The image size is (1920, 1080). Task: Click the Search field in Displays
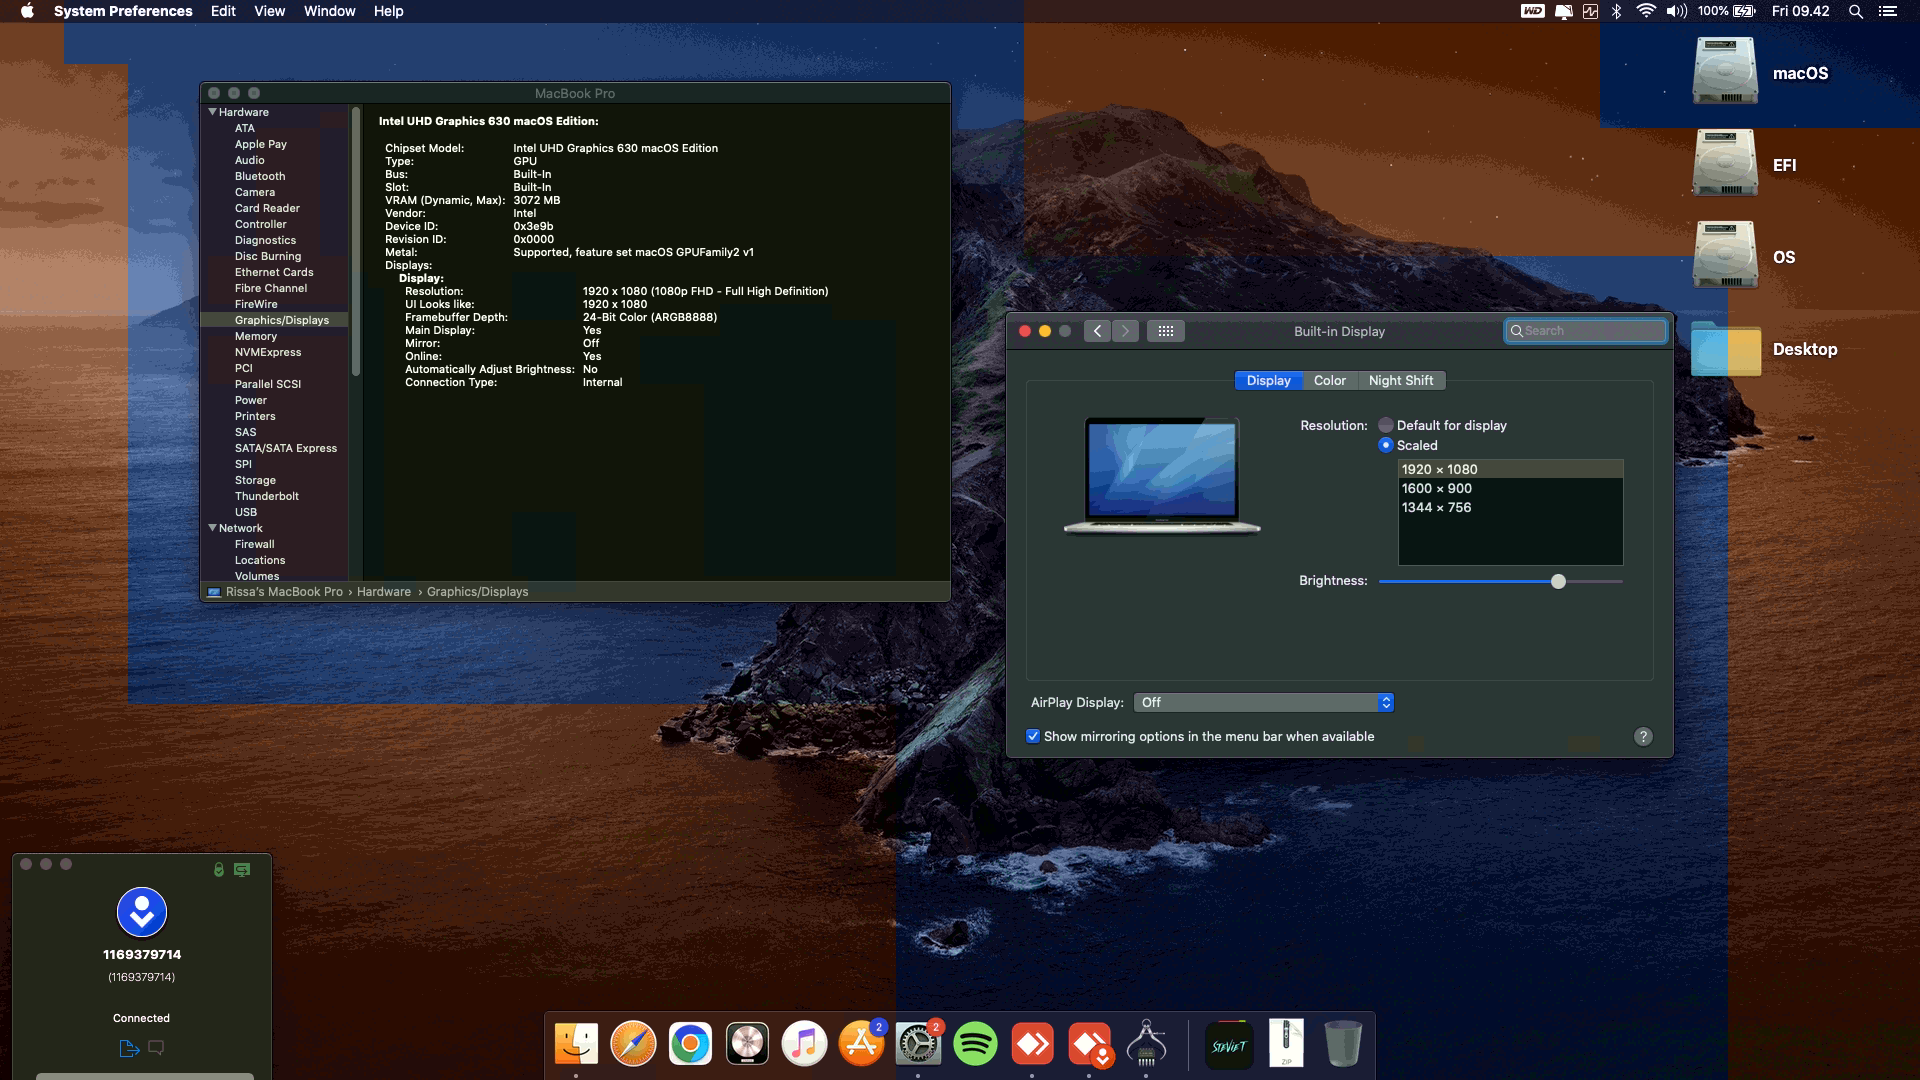pyautogui.click(x=1586, y=331)
